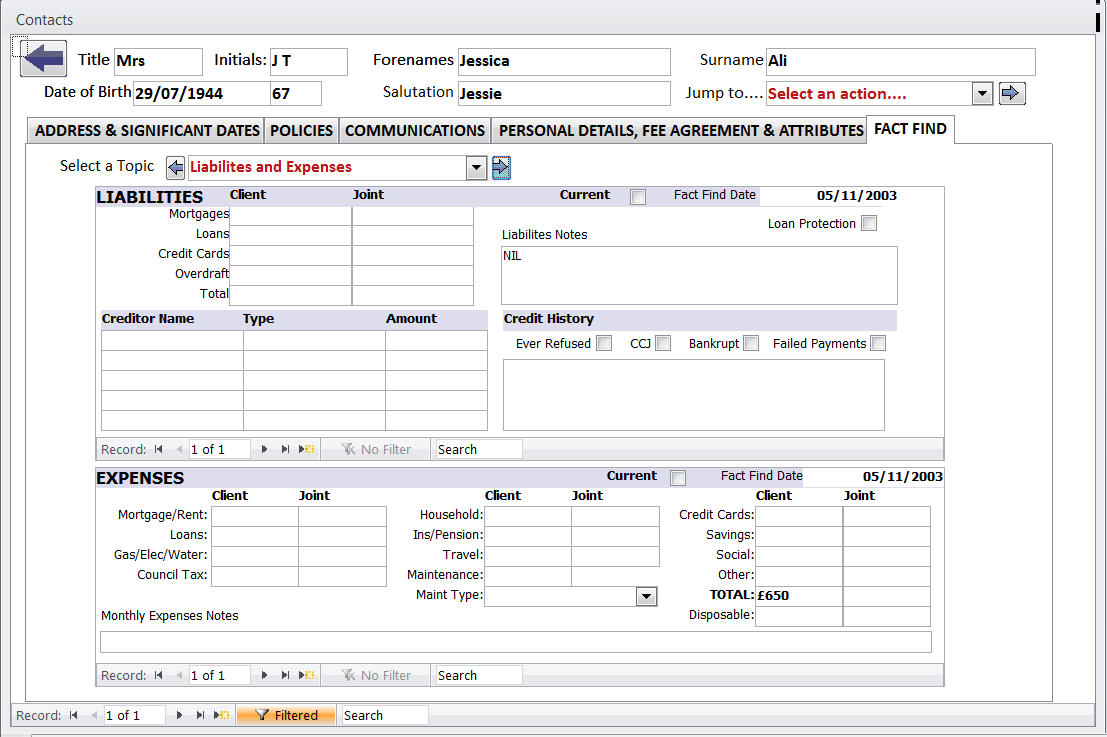Tick the Liabilities Current checkbox
The width and height of the screenshot is (1107, 737).
point(638,197)
